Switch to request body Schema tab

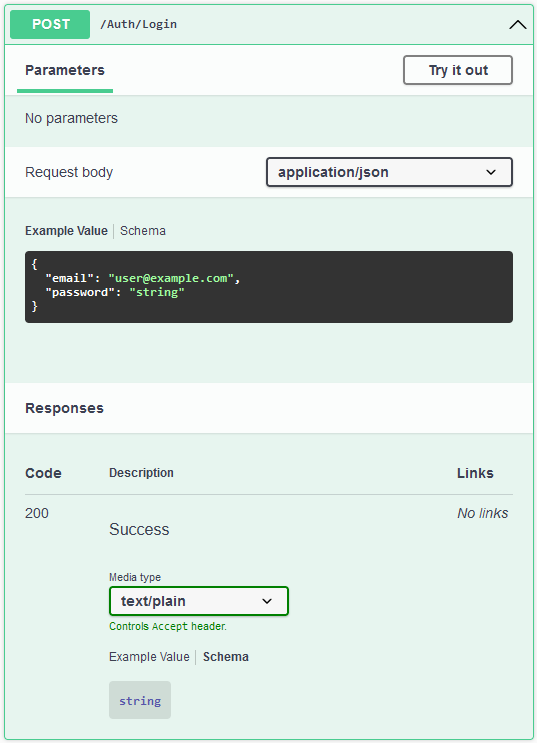click(143, 231)
